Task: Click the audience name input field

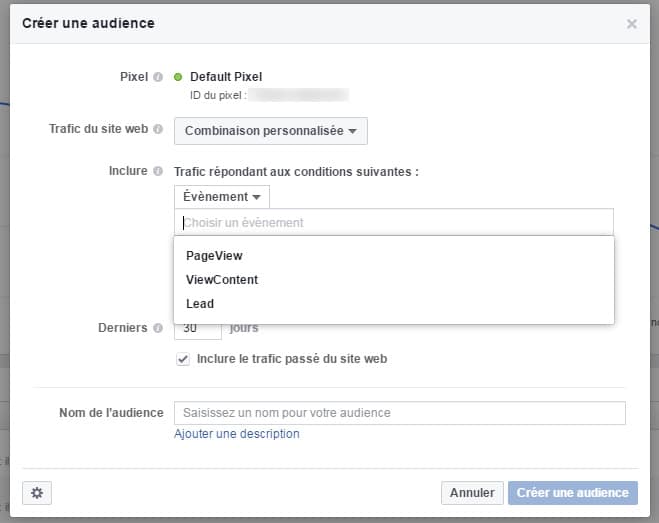Action: point(400,413)
